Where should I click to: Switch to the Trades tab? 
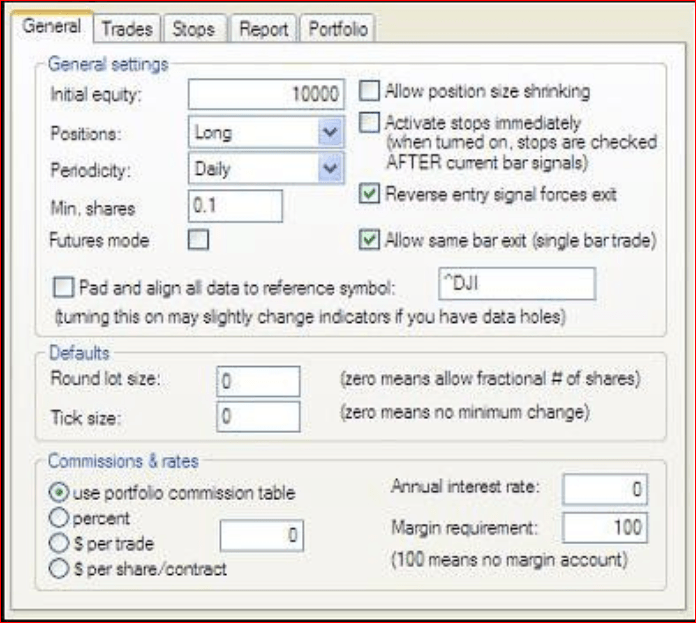[x=125, y=29]
